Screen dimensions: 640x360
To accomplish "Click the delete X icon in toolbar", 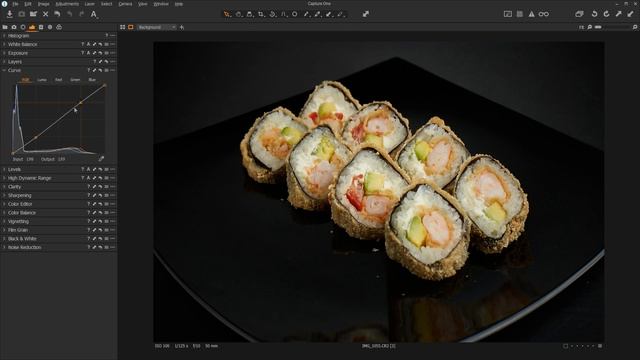I will point(45,14).
